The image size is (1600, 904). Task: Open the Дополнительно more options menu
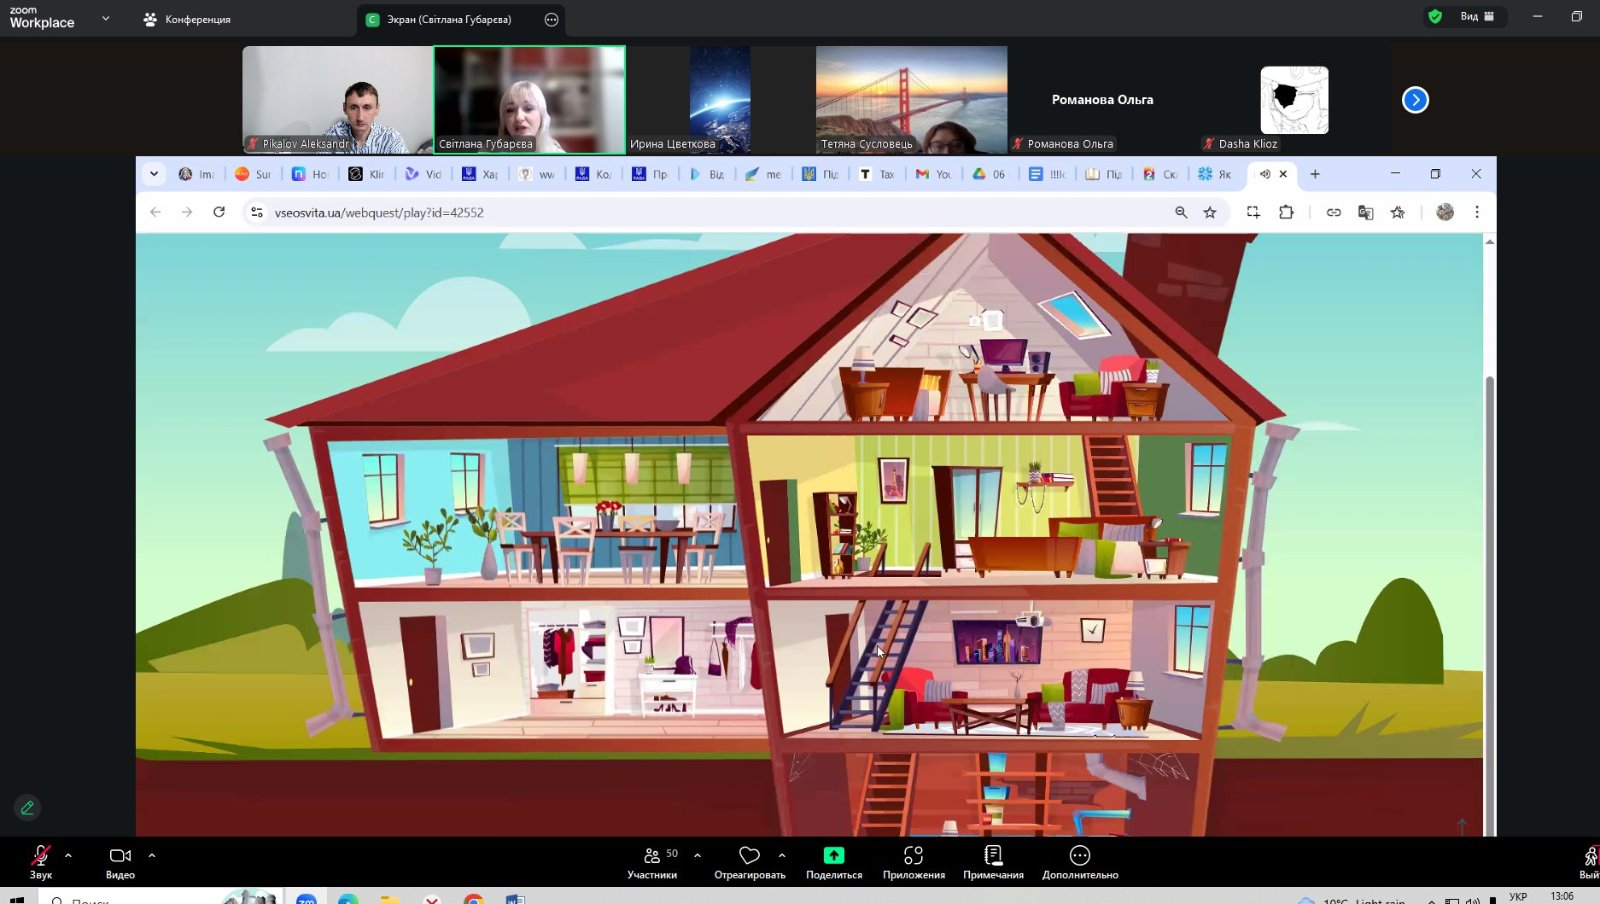1079,856
